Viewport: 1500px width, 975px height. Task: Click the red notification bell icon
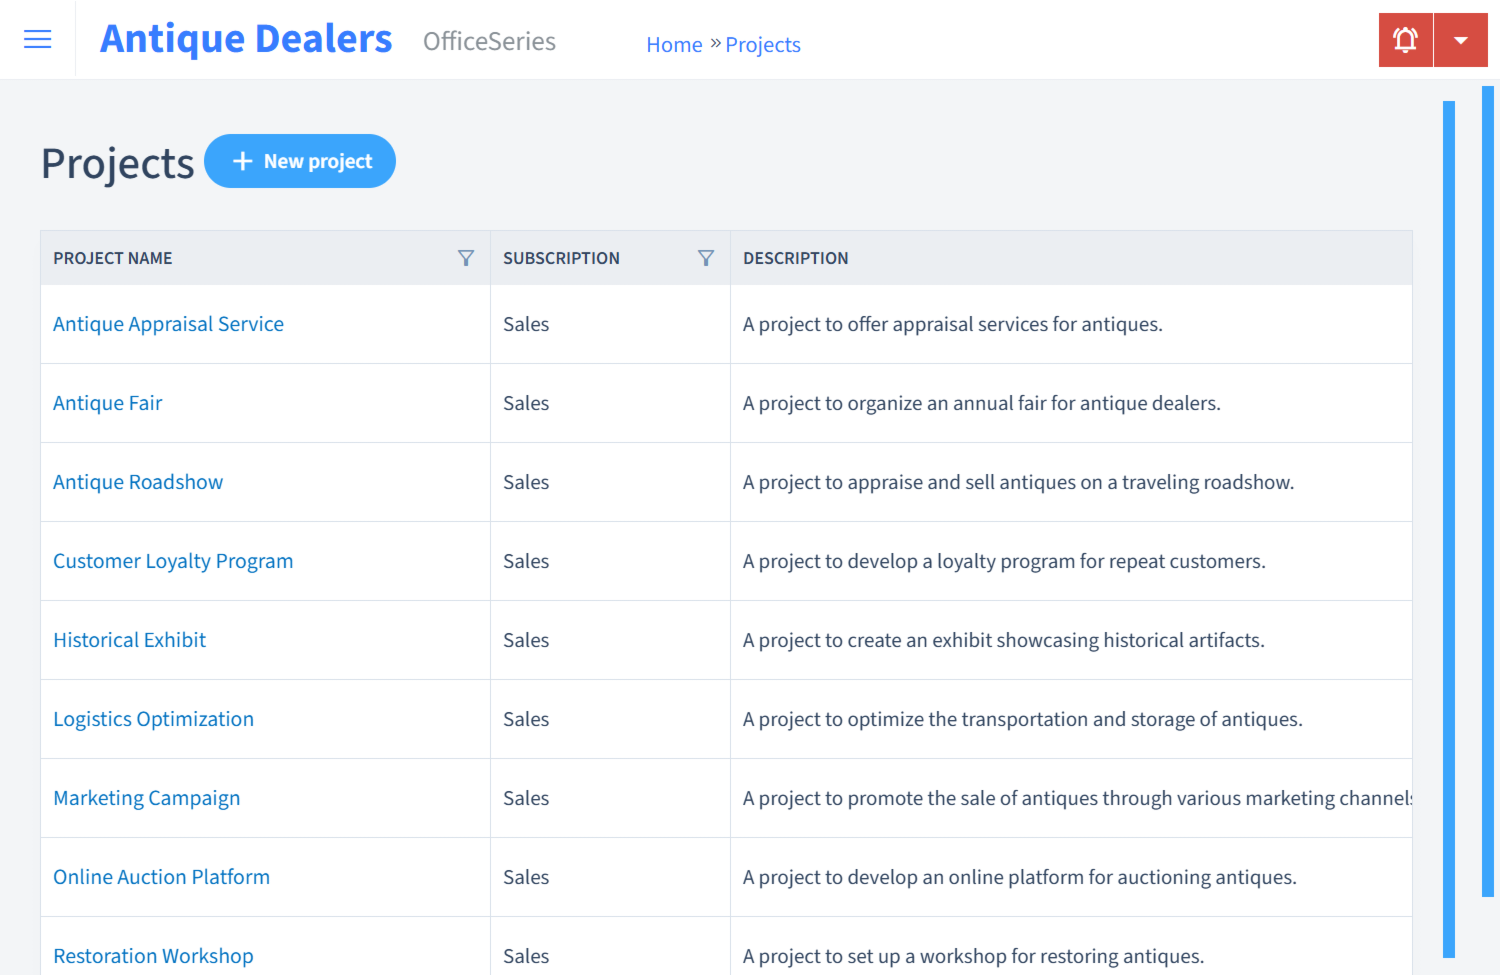pyautogui.click(x=1405, y=40)
